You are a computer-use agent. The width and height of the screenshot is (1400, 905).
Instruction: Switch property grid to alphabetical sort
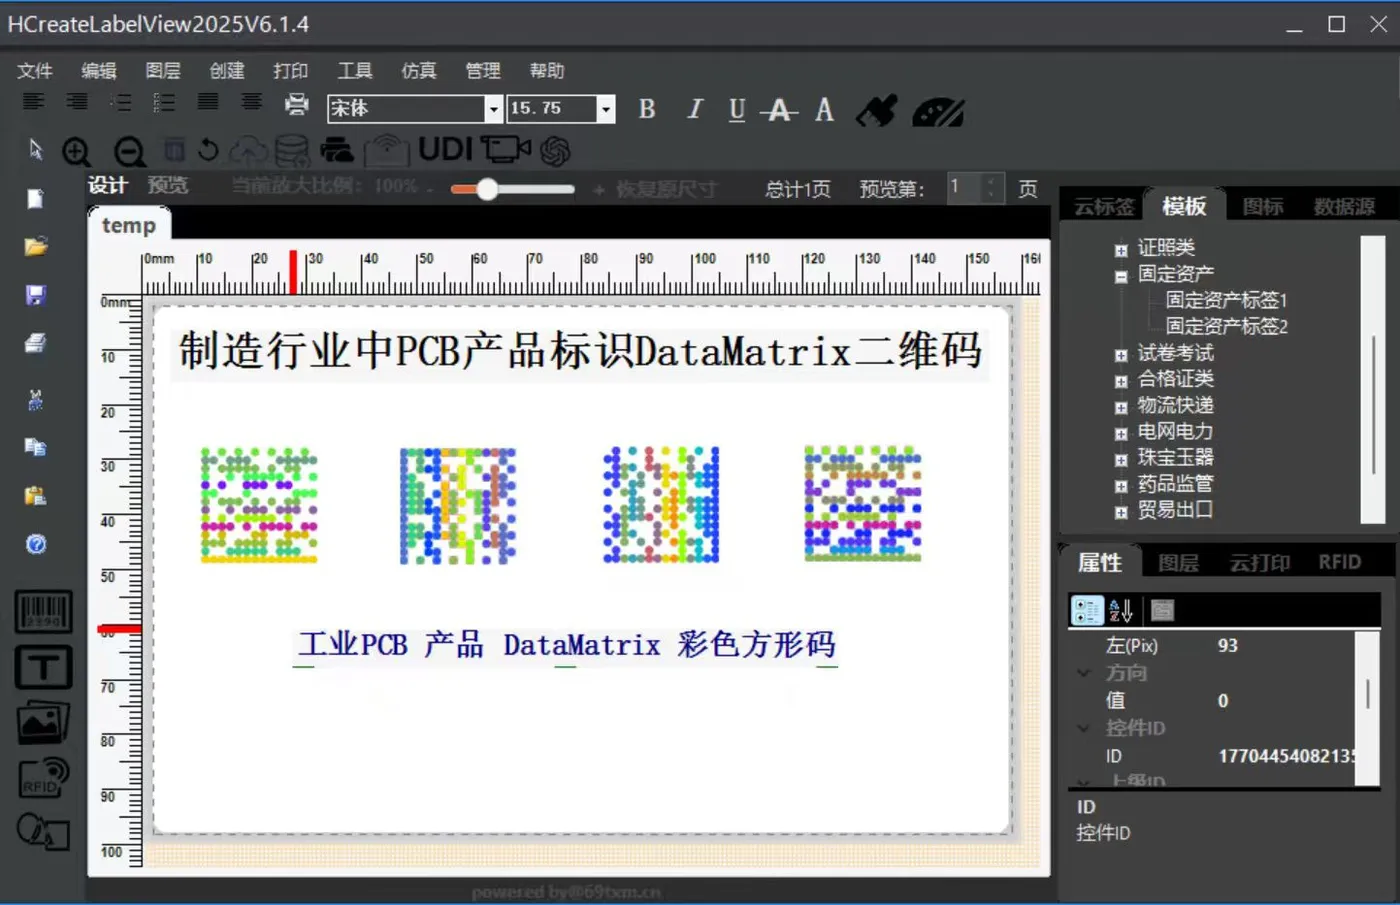pyautogui.click(x=1121, y=610)
